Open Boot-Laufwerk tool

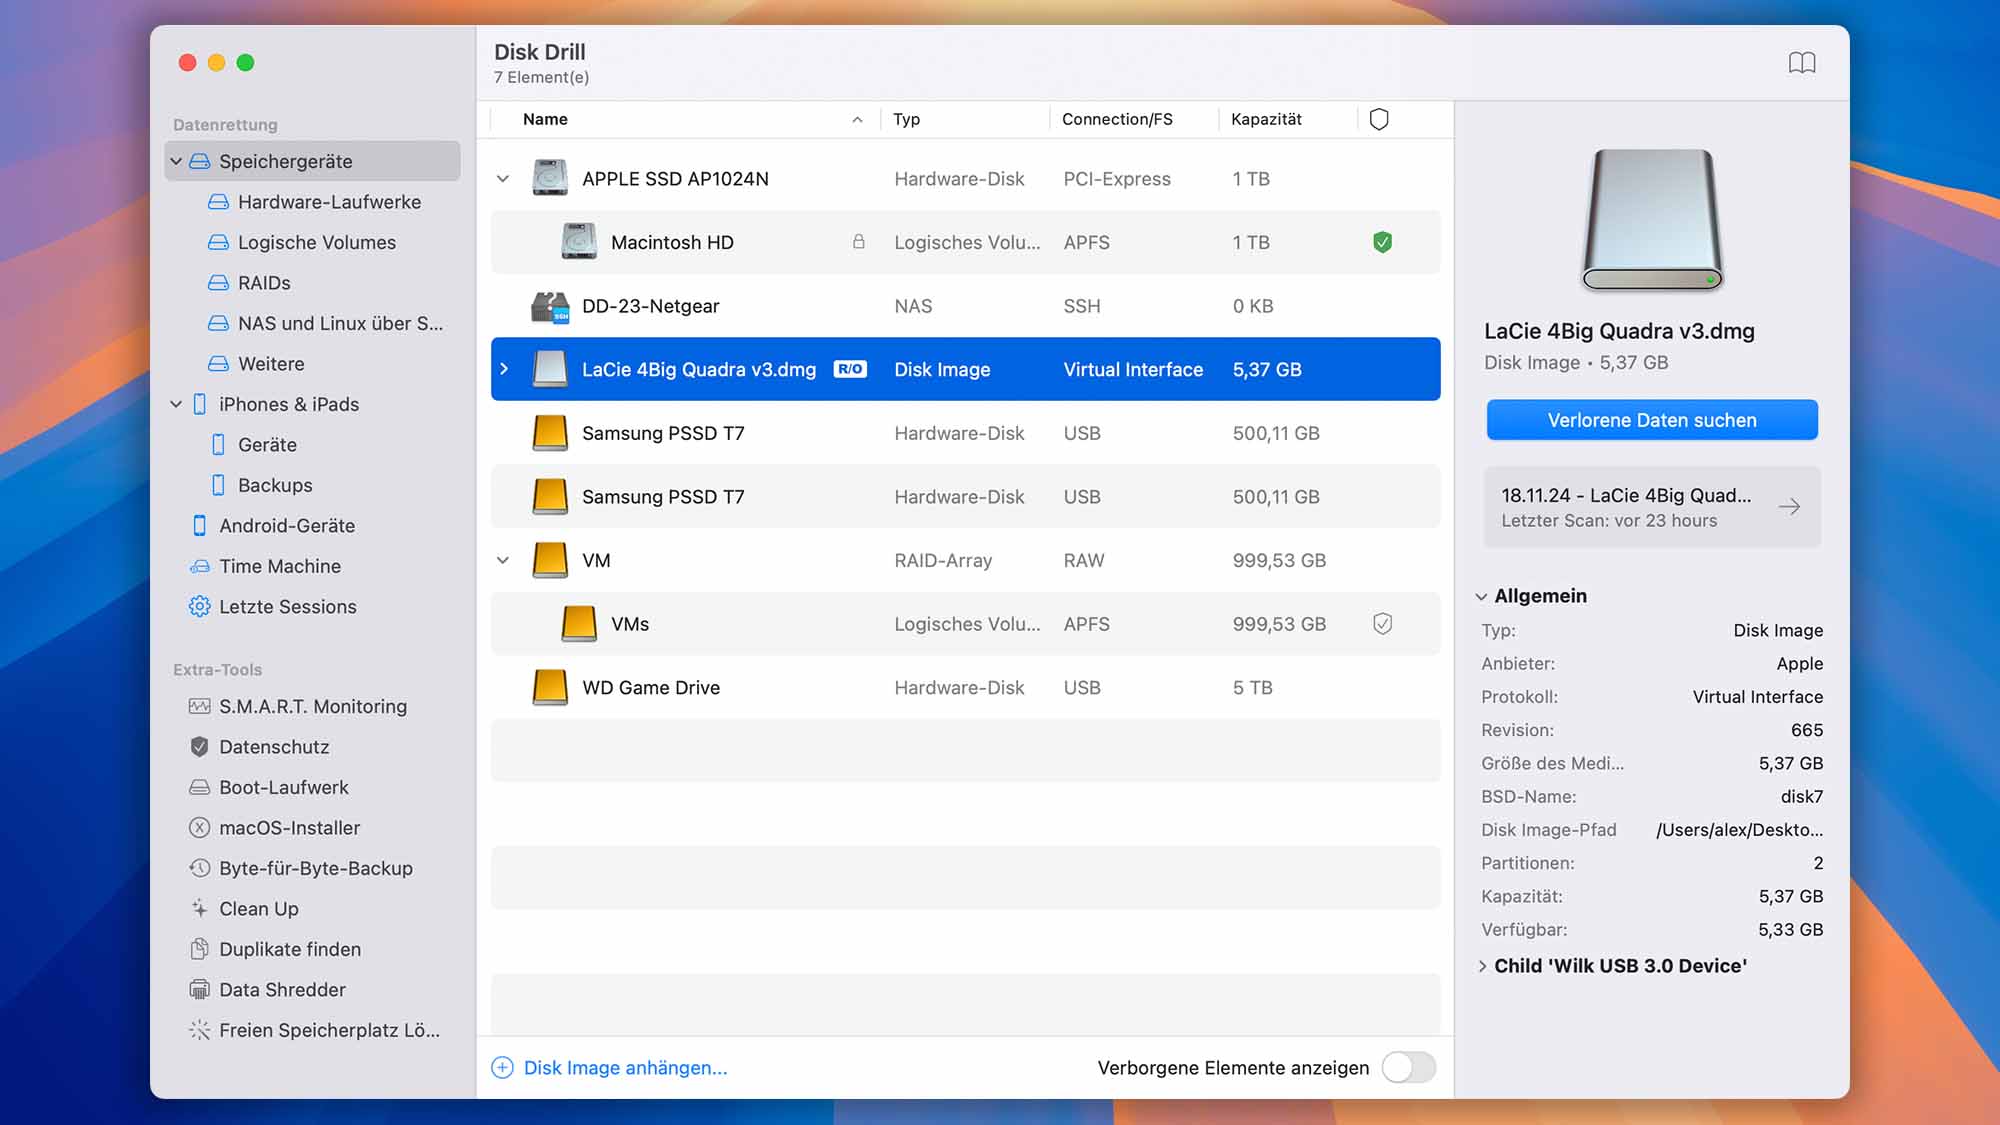point(283,787)
